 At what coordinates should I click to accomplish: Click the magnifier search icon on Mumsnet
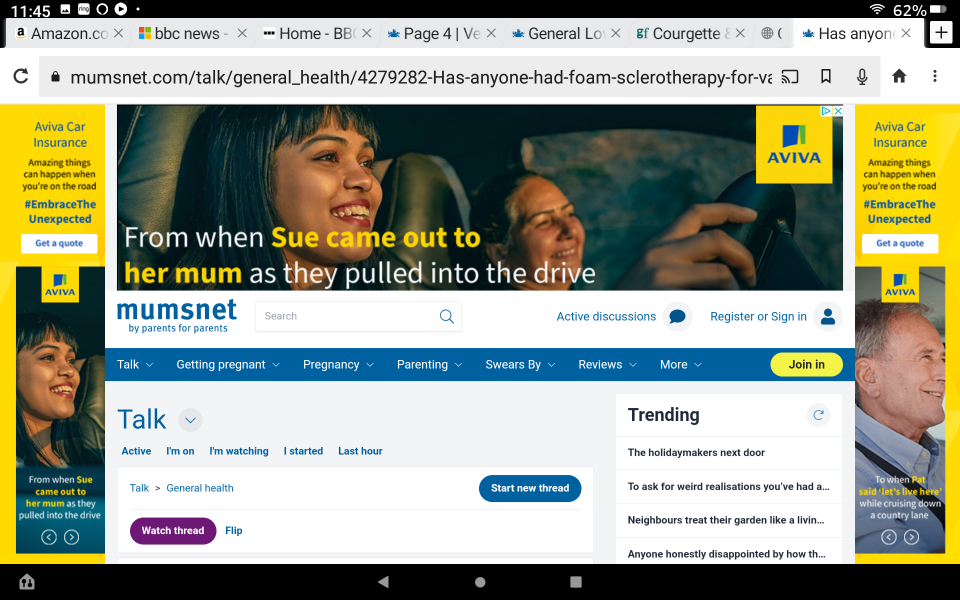pos(446,316)
